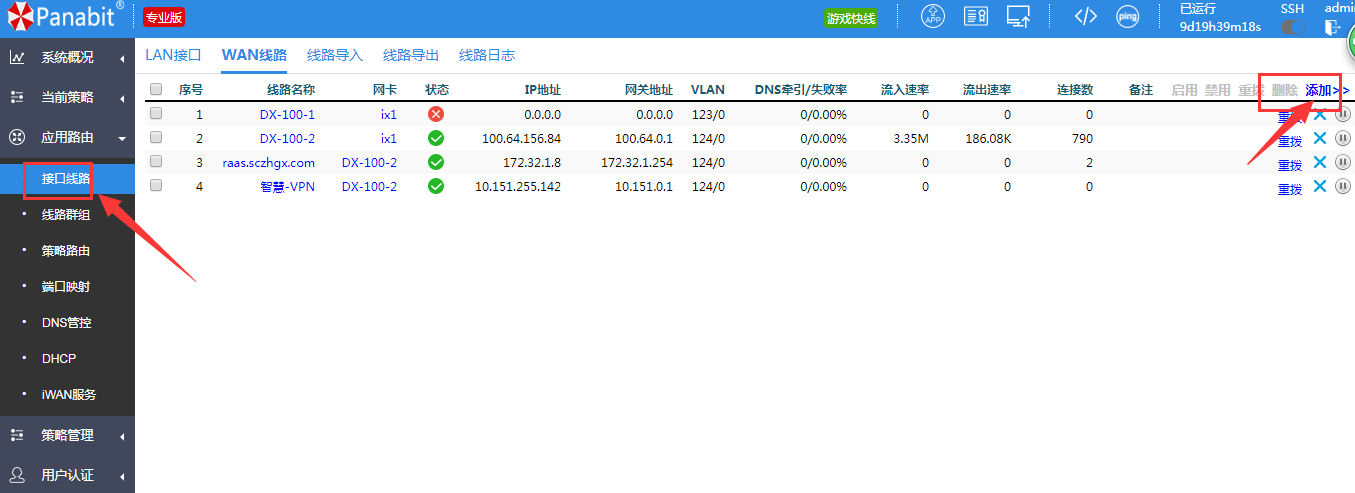The height and width of the screenshot is (493, 1355).
Task: Check the select-all checkbox in table header
Action: pyautogui.click(x=156, y=89)
